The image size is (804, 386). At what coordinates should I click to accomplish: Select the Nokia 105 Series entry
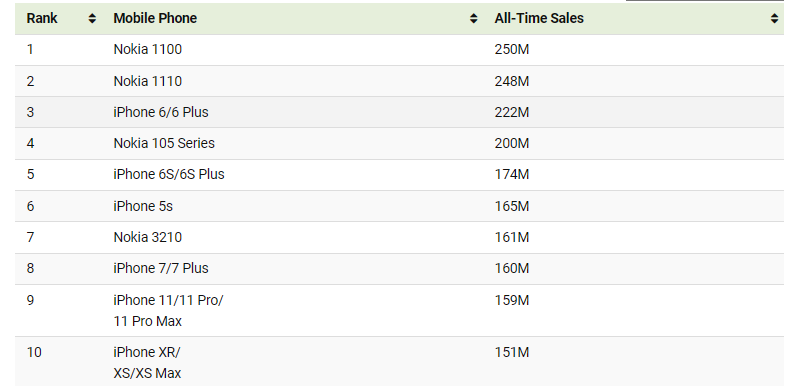[x=164, y=143]
